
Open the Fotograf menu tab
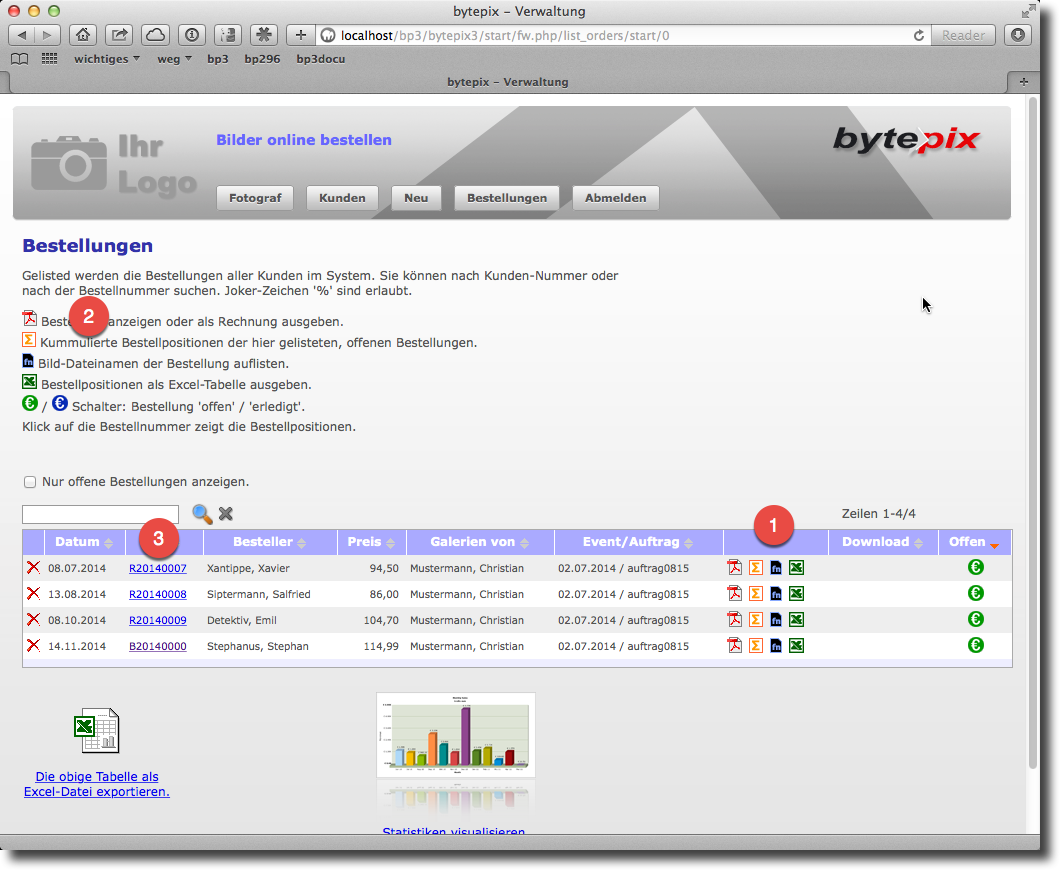coord(255,198)
